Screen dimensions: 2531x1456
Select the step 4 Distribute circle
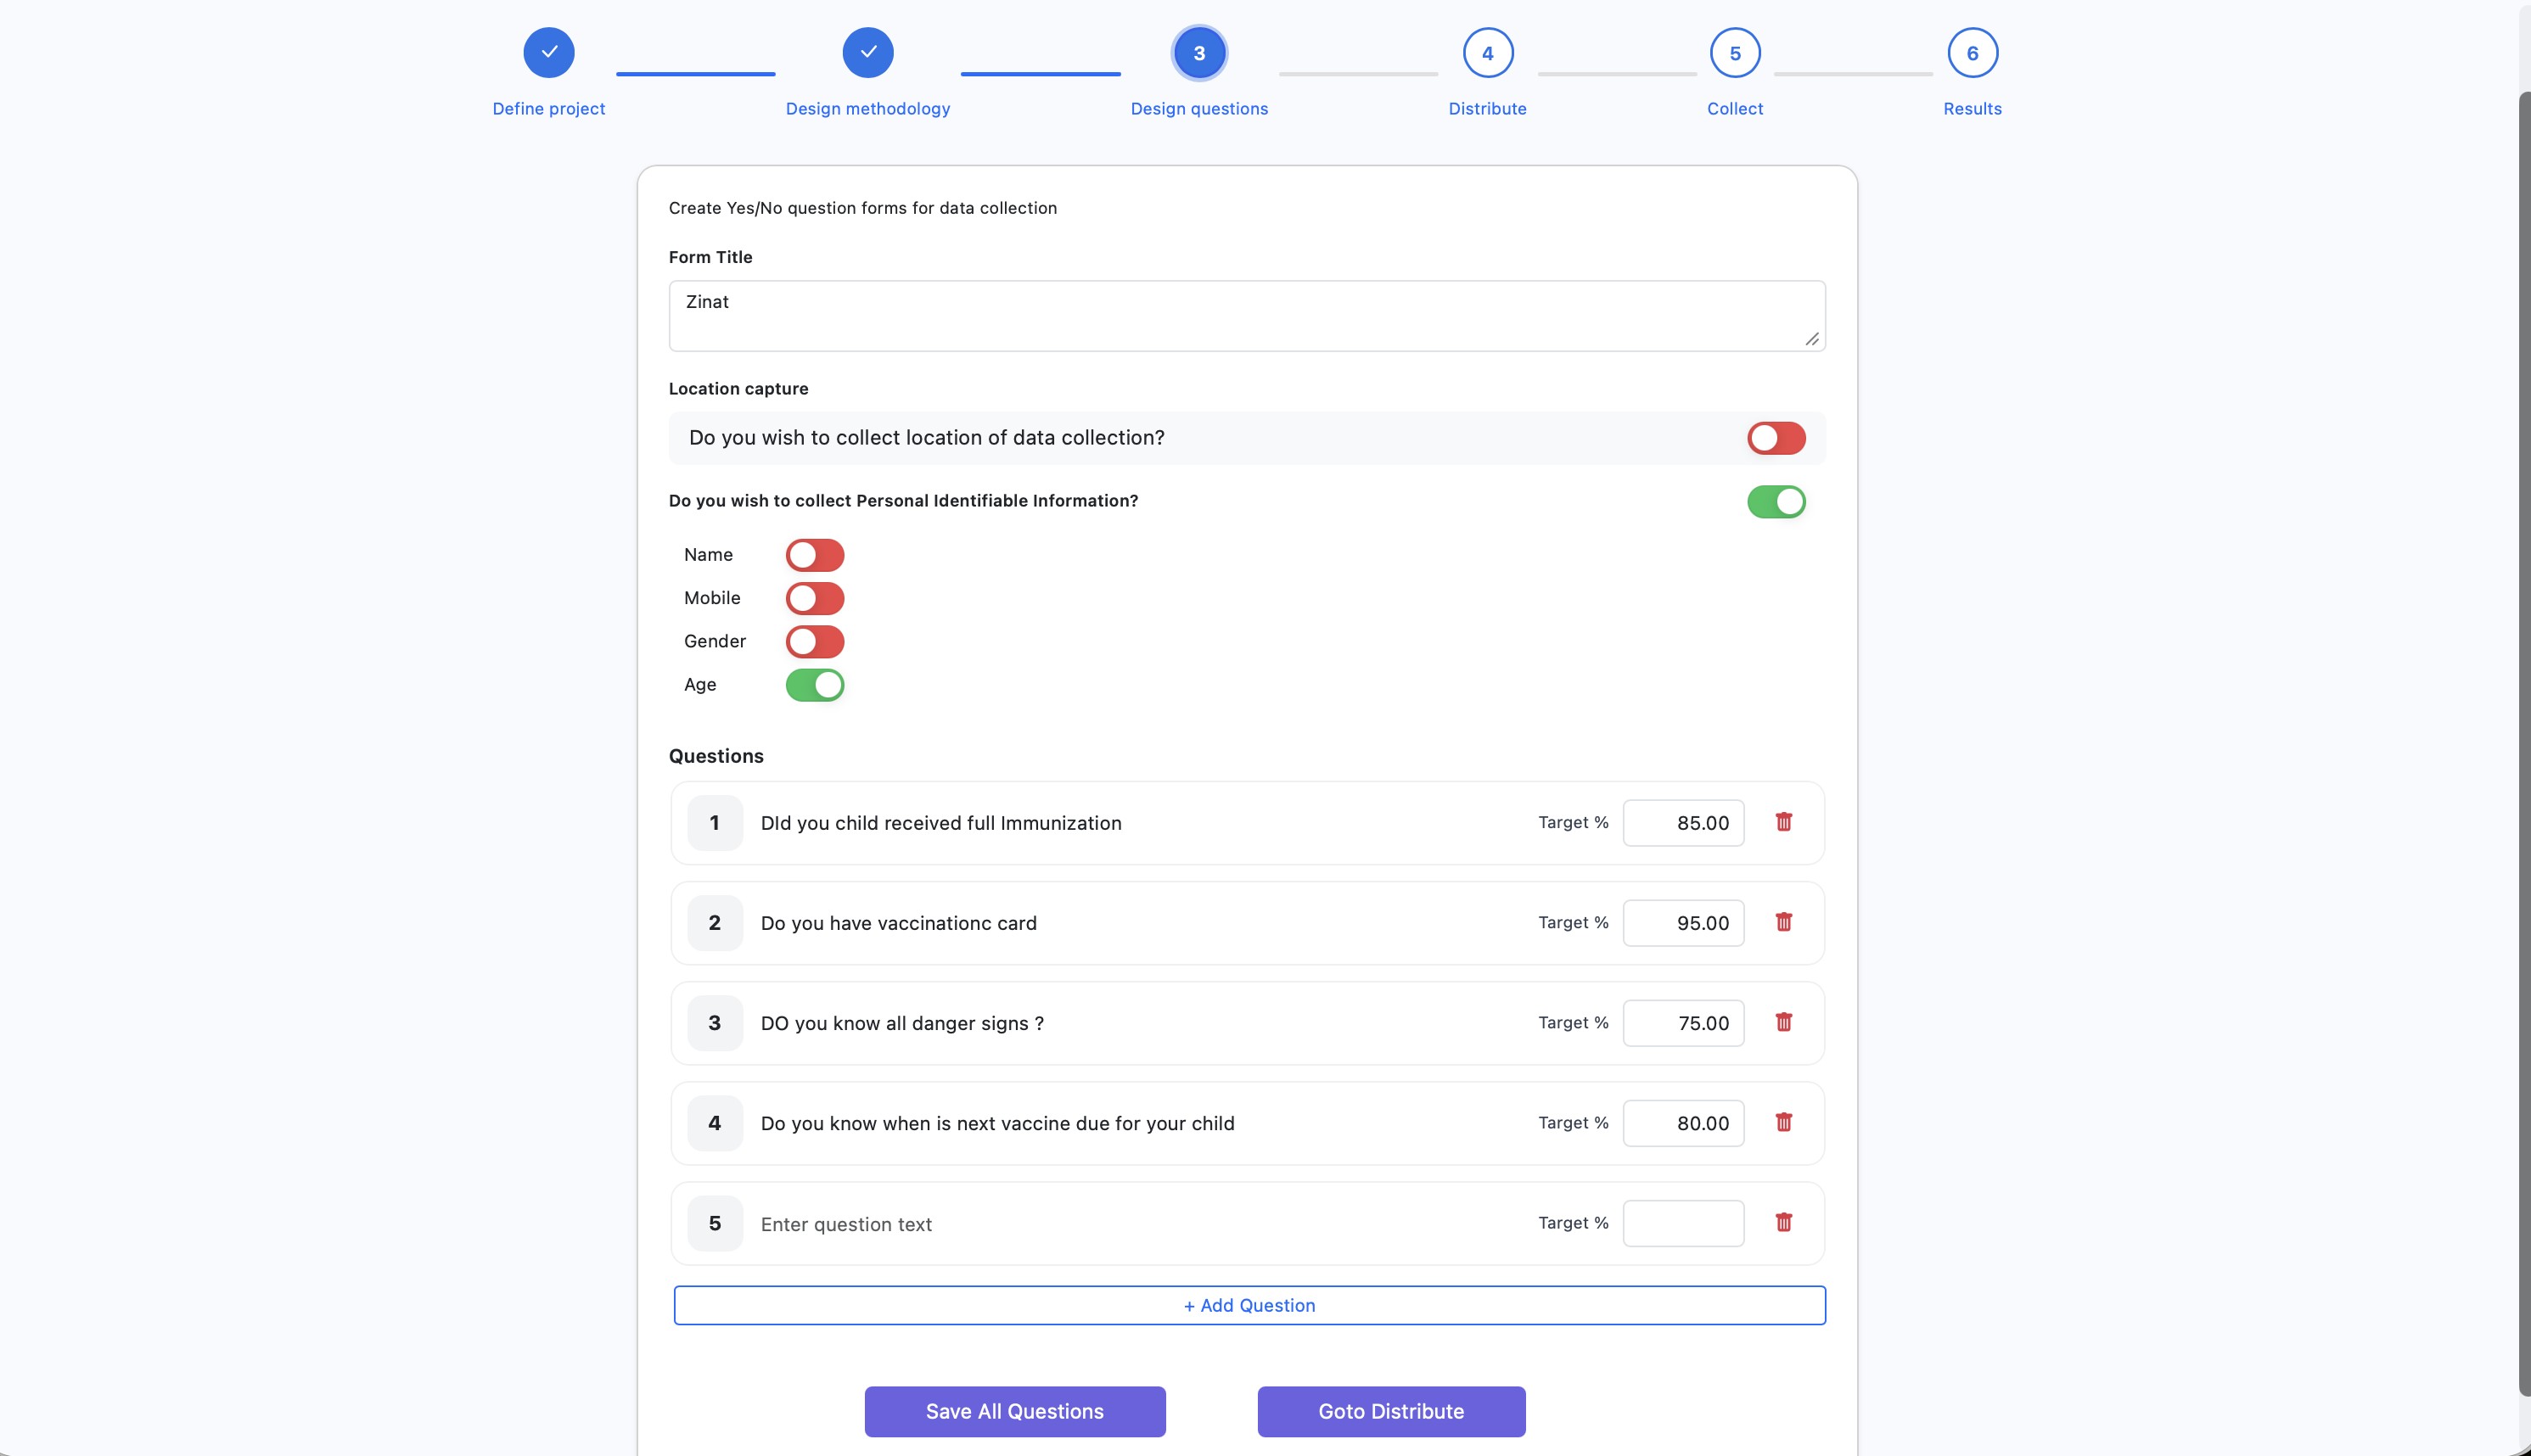click(1487, 52)
